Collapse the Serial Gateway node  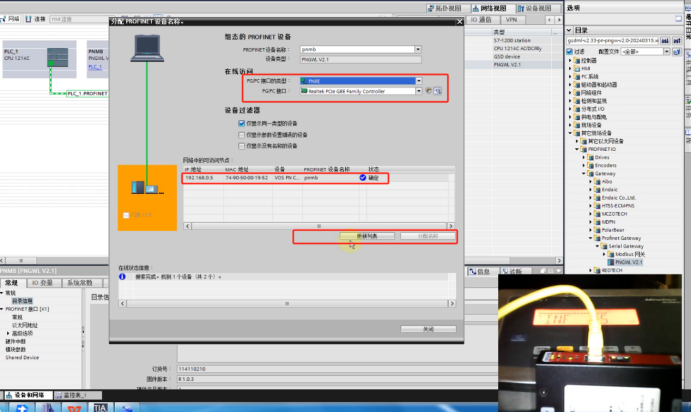click(x=597, y=246)
